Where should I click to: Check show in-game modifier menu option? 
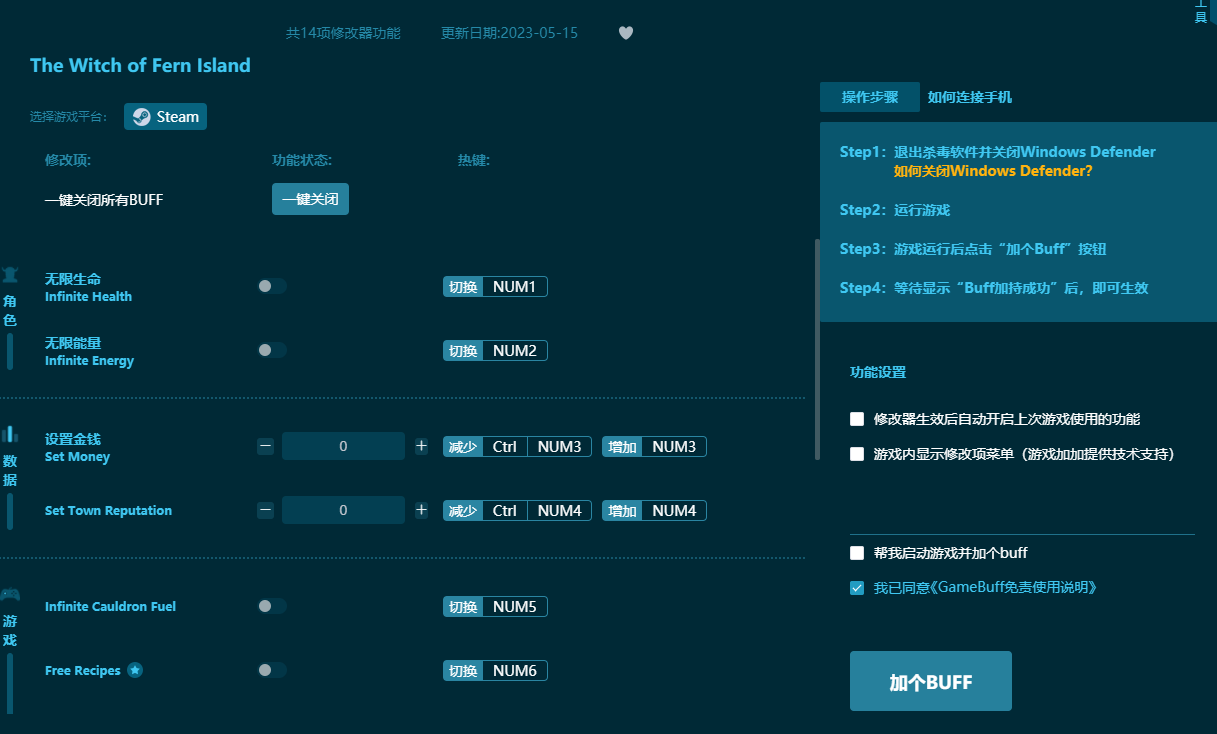(x=857, y=454)
